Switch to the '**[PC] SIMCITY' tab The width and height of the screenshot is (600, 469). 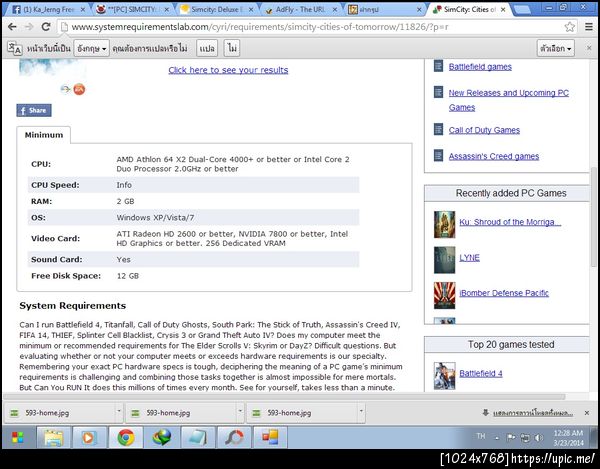point(132,10)
